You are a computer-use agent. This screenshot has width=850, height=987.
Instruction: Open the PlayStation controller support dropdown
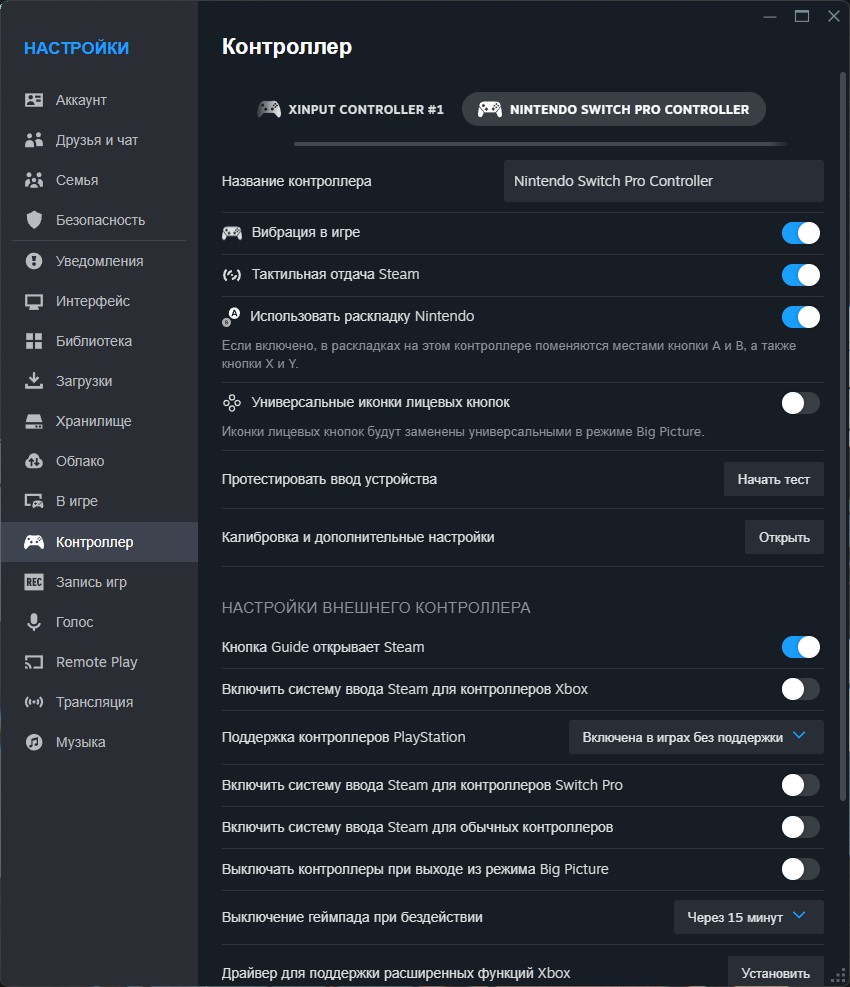[696, 737]
